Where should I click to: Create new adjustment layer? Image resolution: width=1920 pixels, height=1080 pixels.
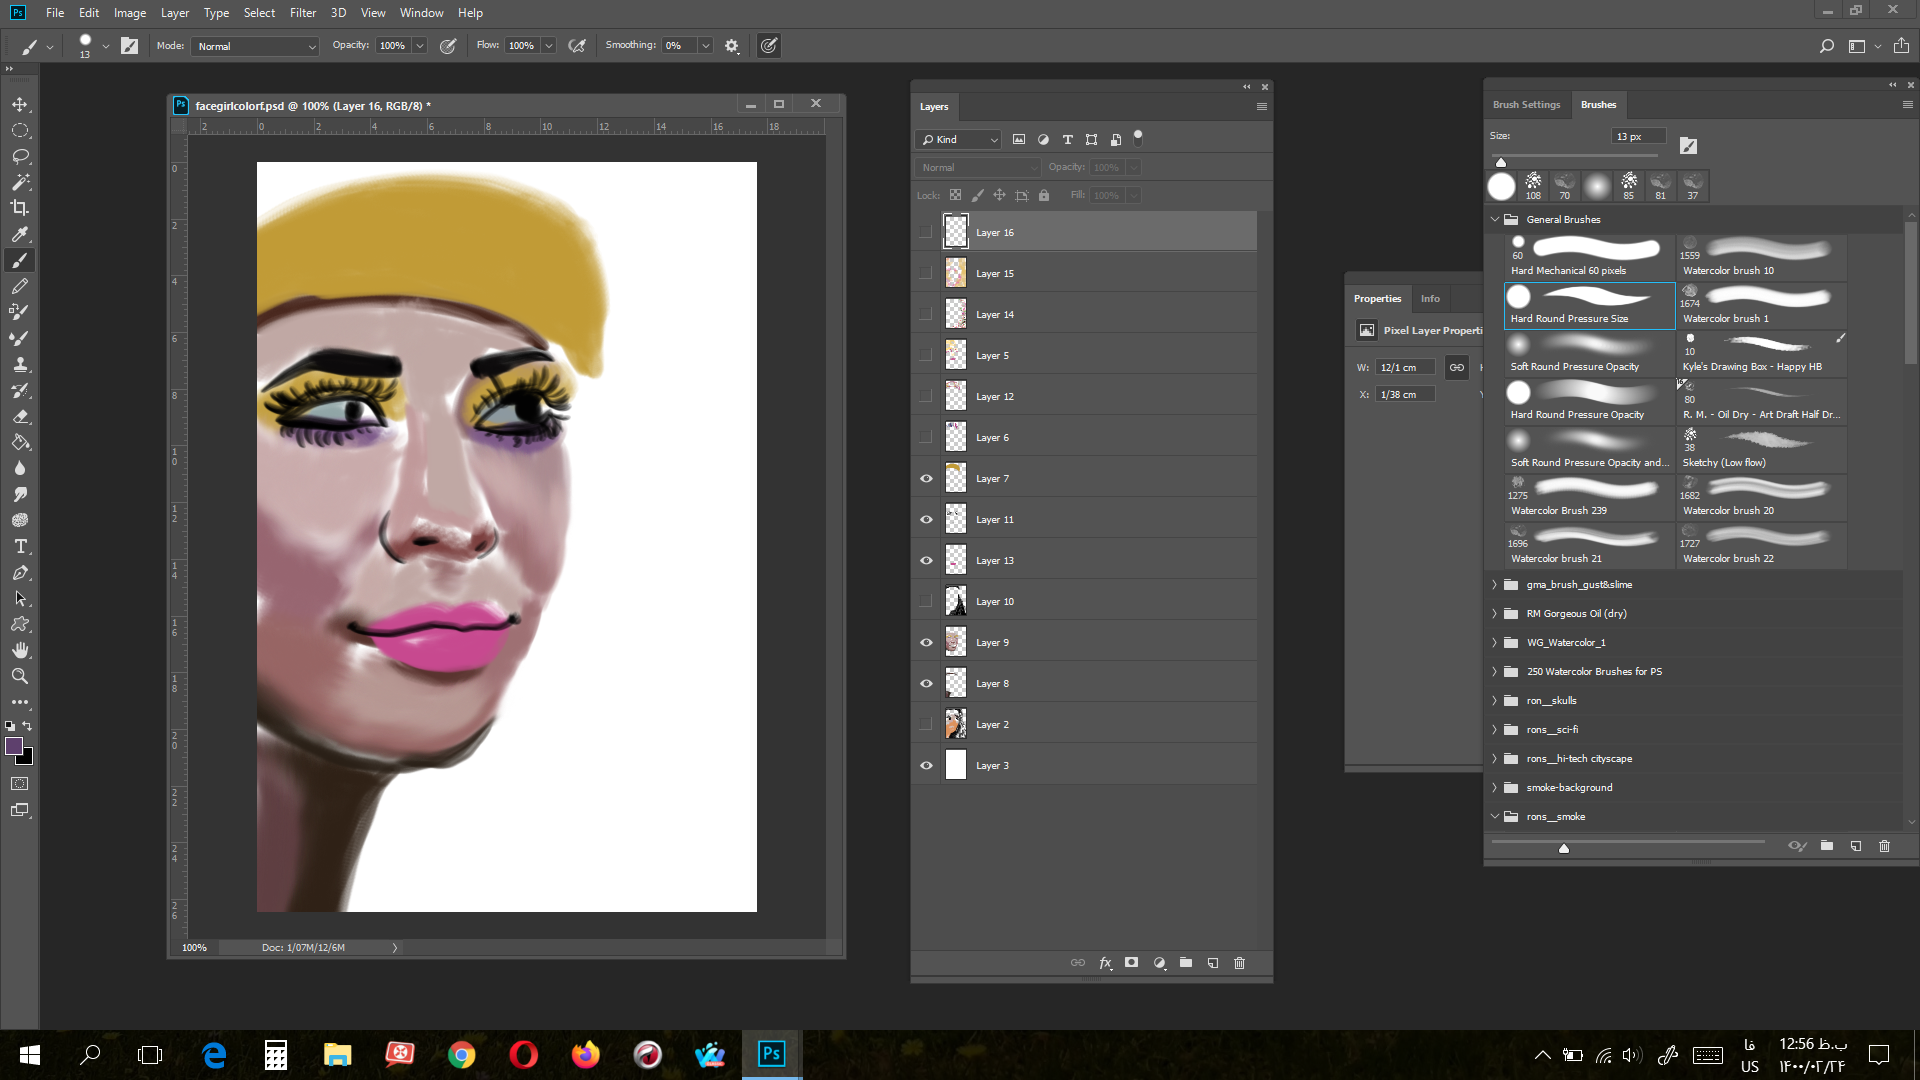(1159, 963)
